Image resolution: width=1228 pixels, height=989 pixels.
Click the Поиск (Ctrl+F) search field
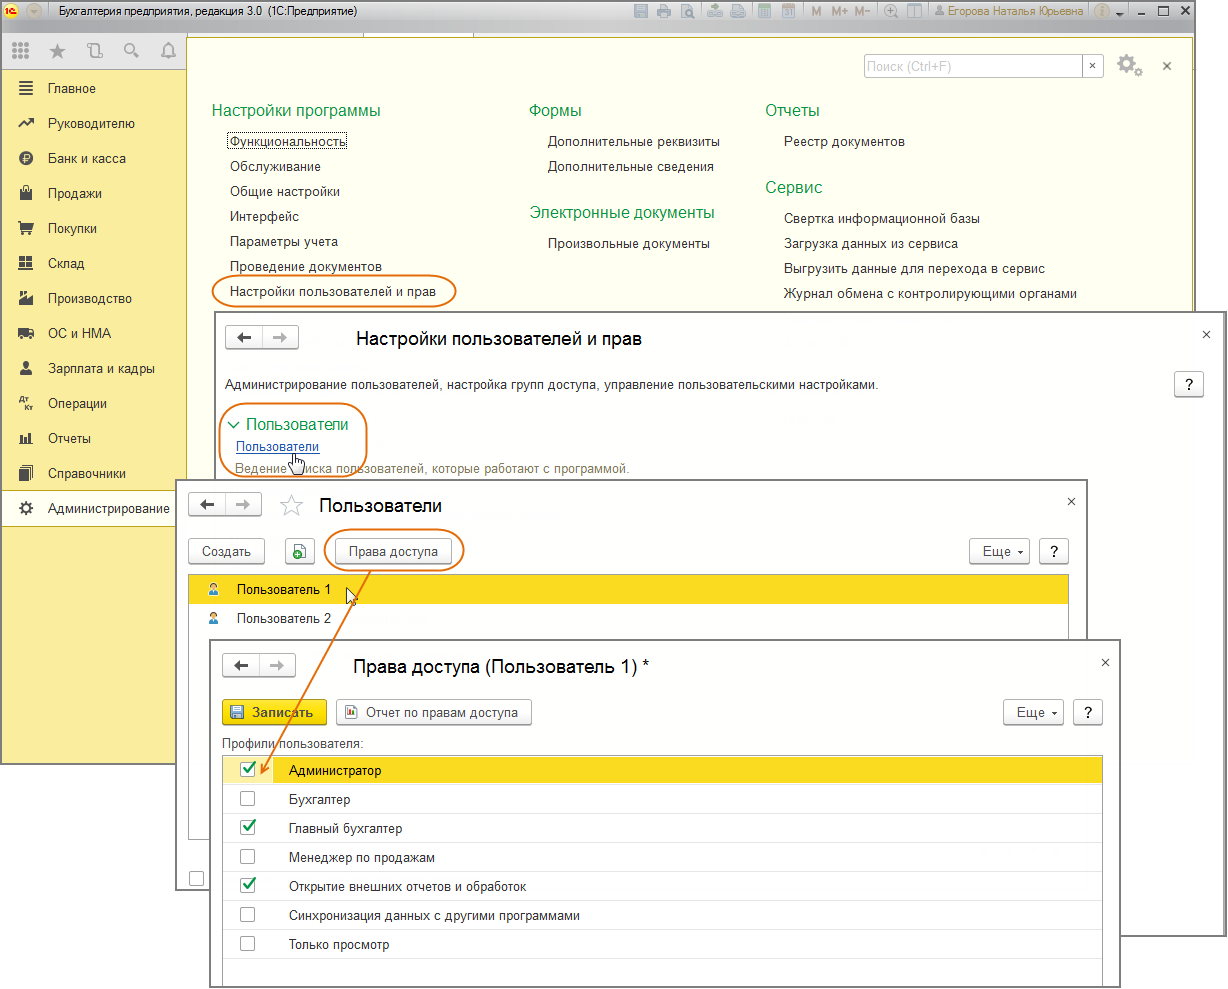[973, 66]
